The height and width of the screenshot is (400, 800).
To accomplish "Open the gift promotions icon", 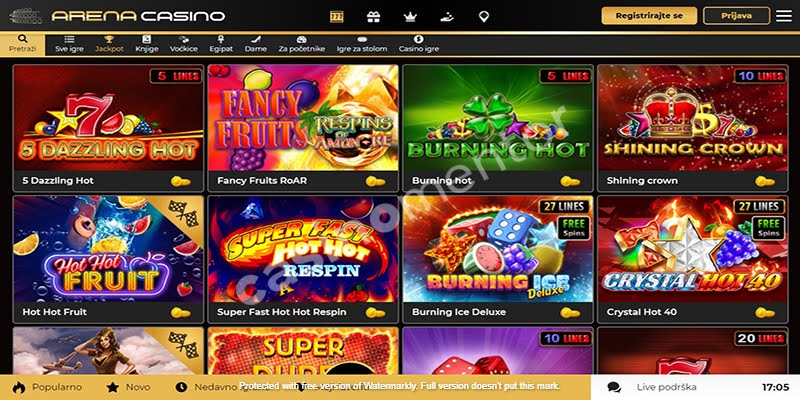I will [x=373, y=16].
